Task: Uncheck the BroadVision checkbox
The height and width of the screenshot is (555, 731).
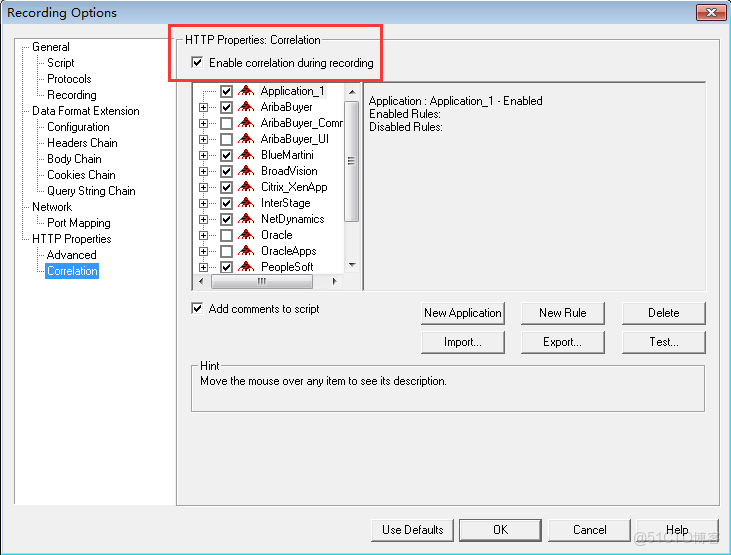Action: (227, 171)
